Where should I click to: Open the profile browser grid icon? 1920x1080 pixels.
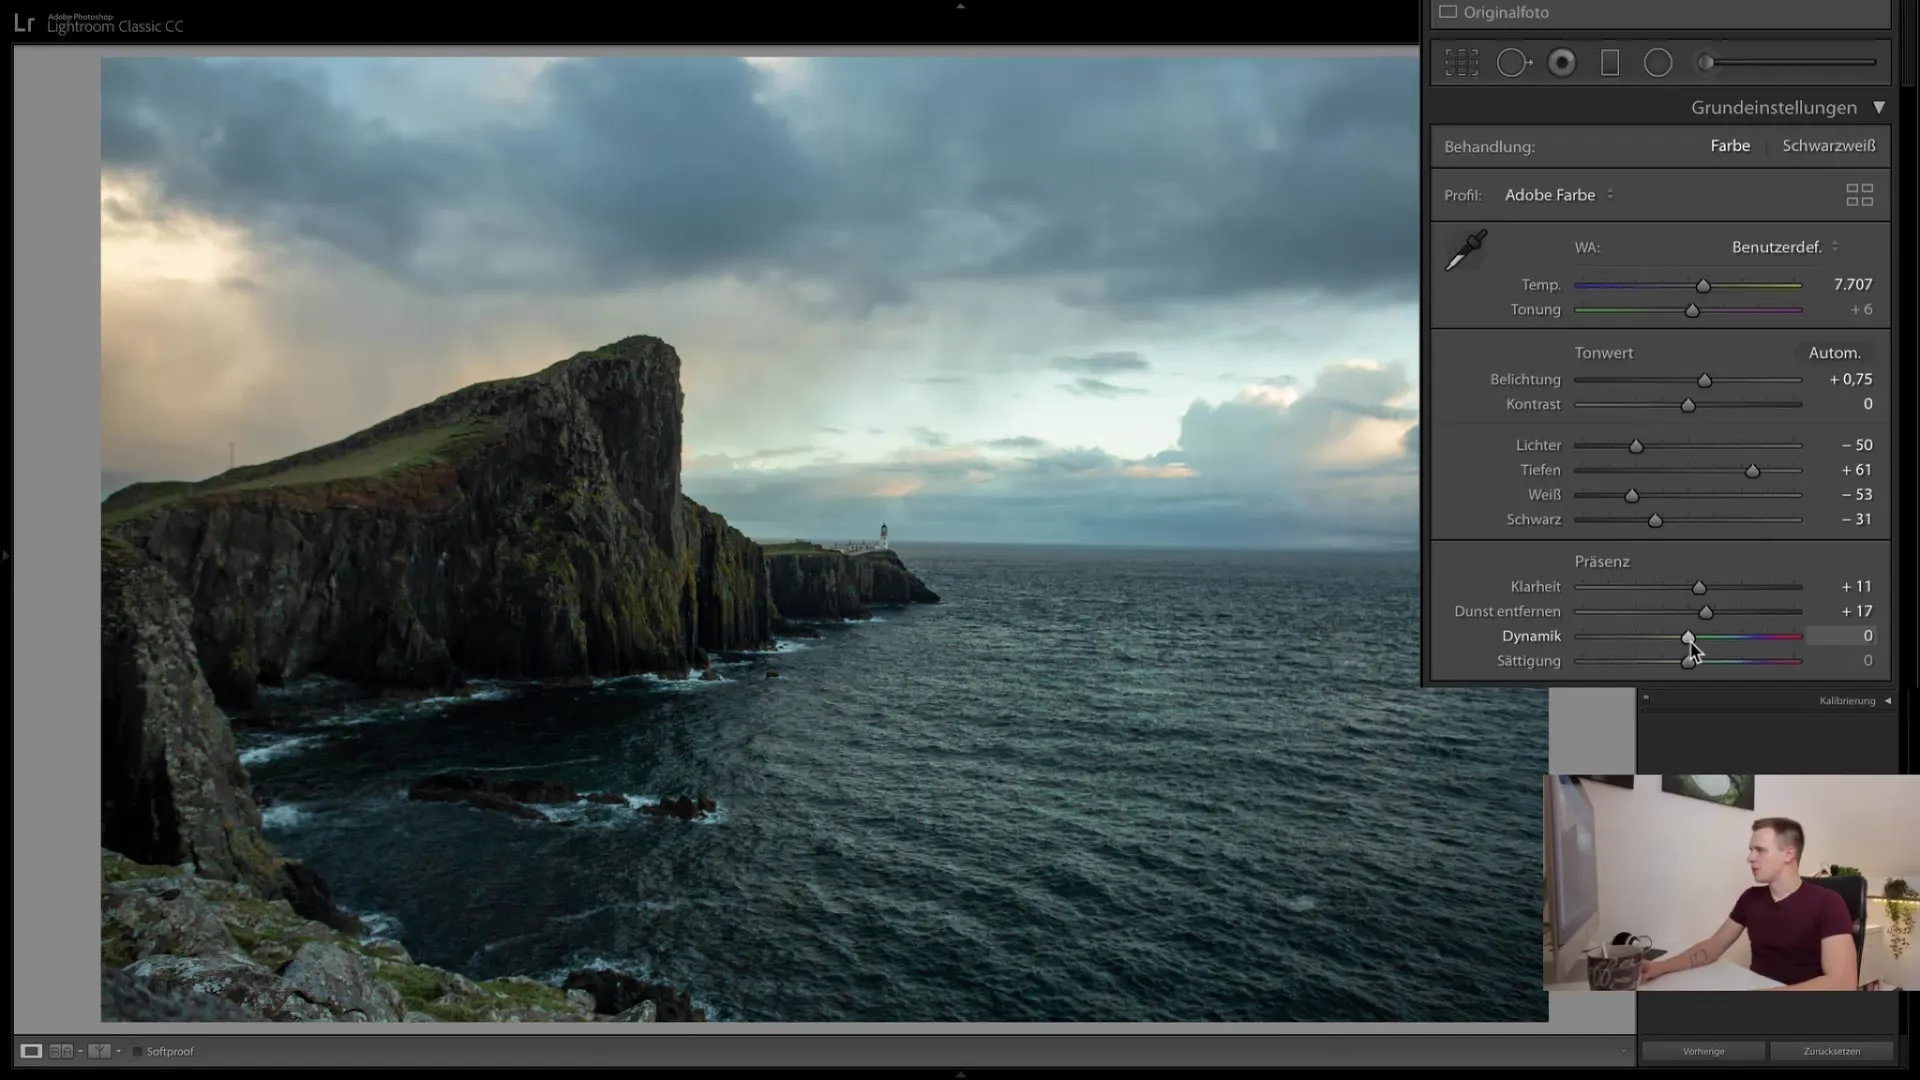(x=1859, y=195)
